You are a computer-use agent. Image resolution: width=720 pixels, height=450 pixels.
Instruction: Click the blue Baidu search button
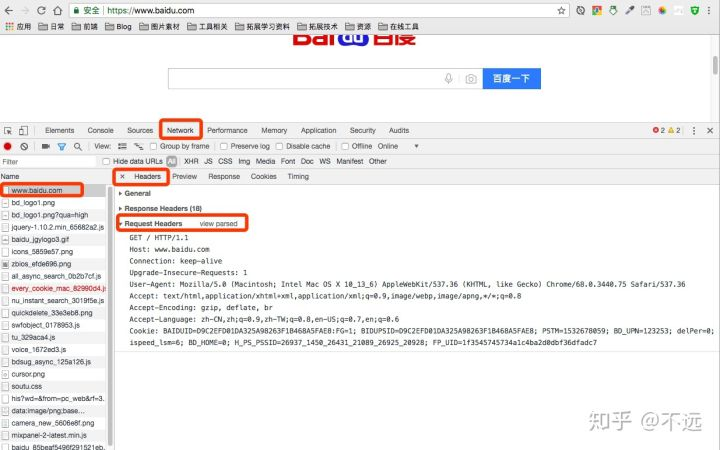(512, 79)
